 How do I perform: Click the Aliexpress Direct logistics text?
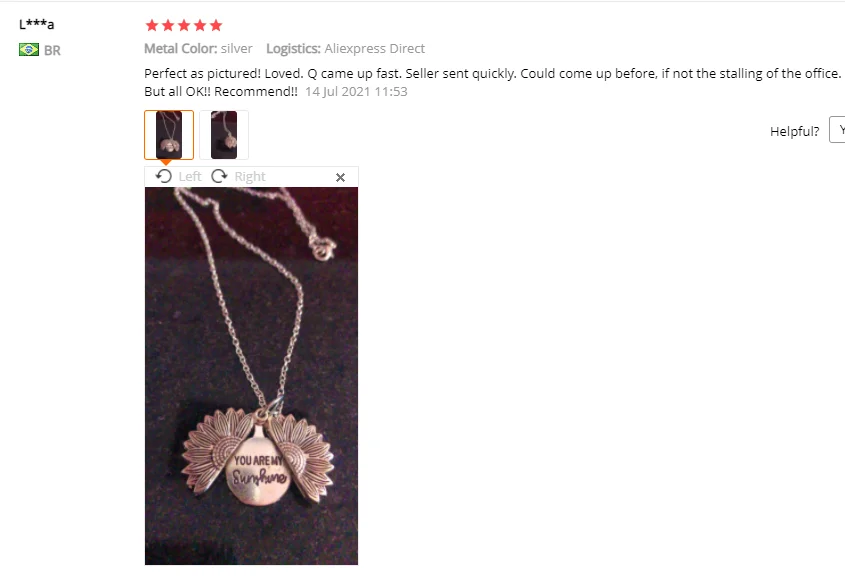coord(375,48)
